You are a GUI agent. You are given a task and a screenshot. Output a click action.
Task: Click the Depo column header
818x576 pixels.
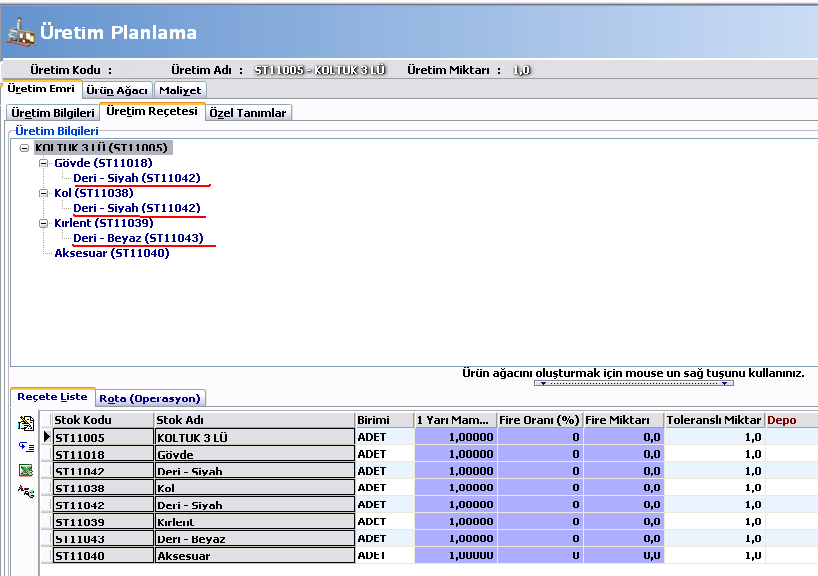pyautogui.click(x=791, y=420)
